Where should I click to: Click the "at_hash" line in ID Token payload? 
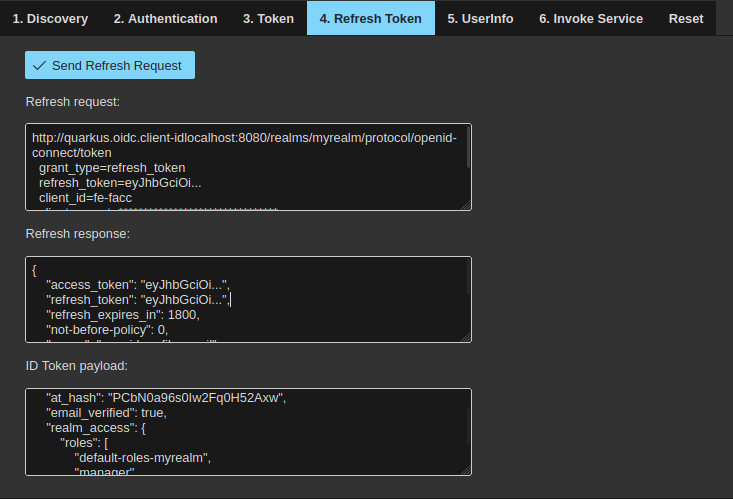166,398
